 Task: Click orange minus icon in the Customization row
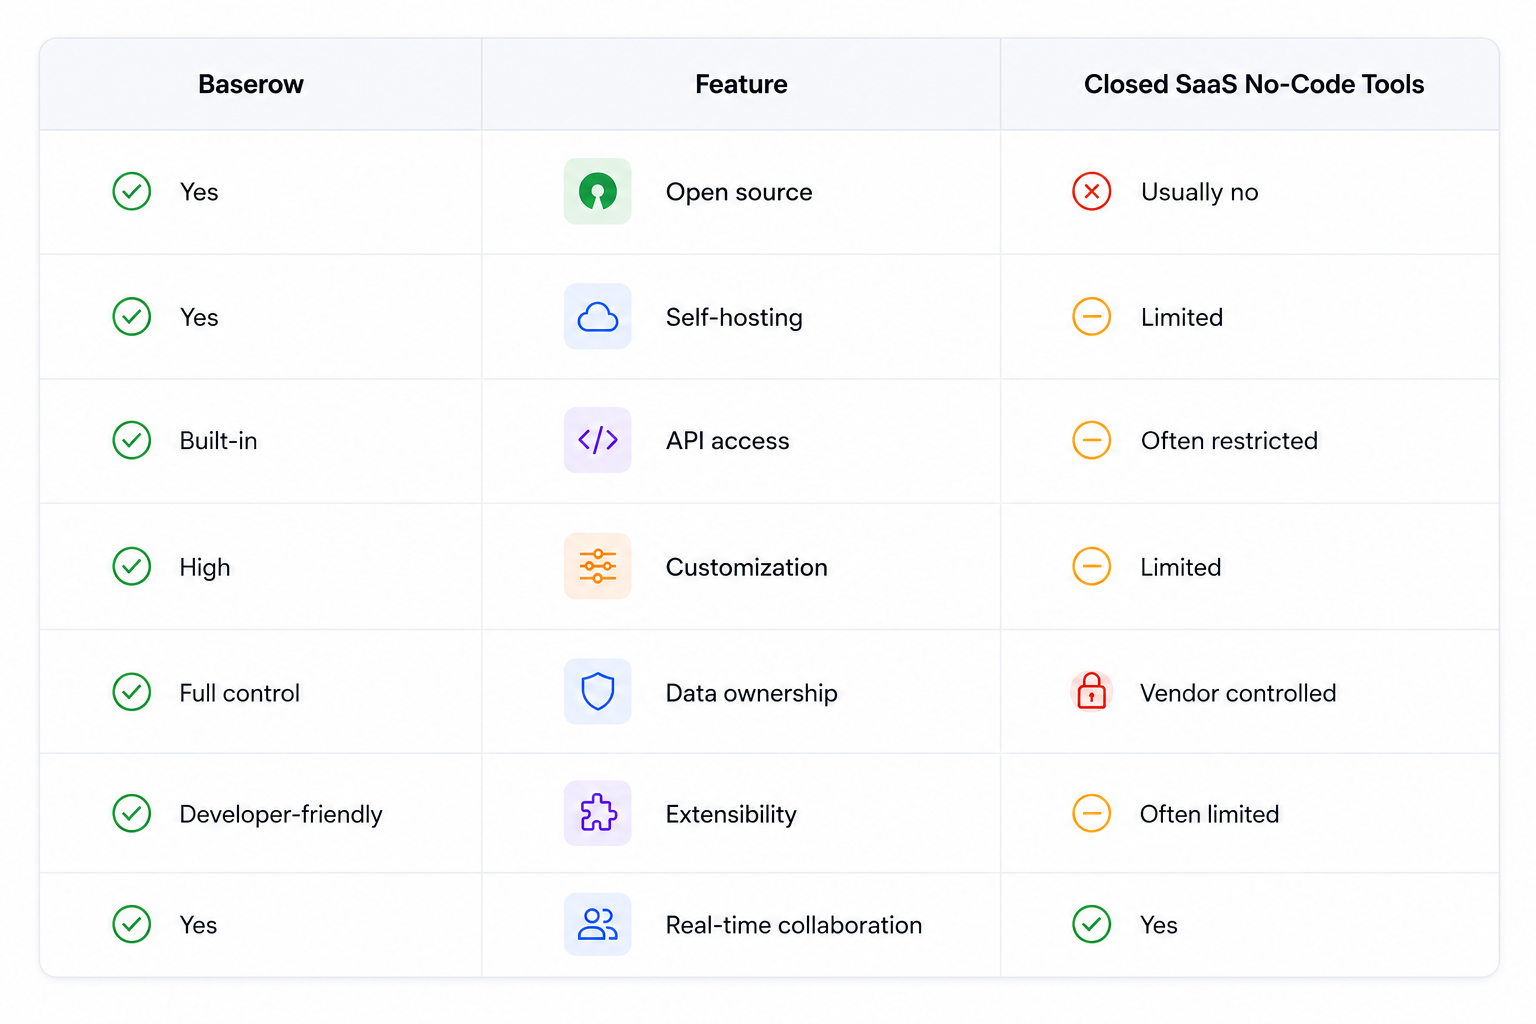pos(1092,566)
